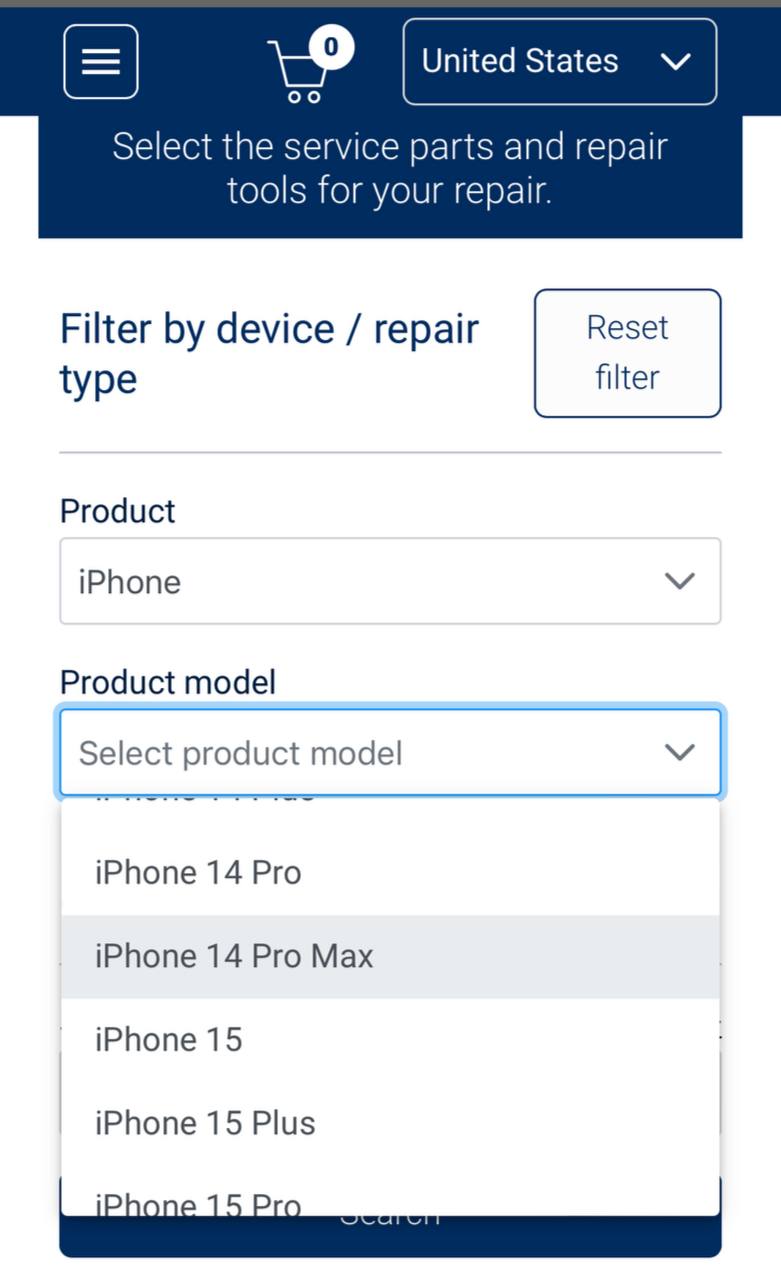Screen dimensions: 781x1280
Task: Open the Product dropdown showing iPhone
Action: point(390,581)
